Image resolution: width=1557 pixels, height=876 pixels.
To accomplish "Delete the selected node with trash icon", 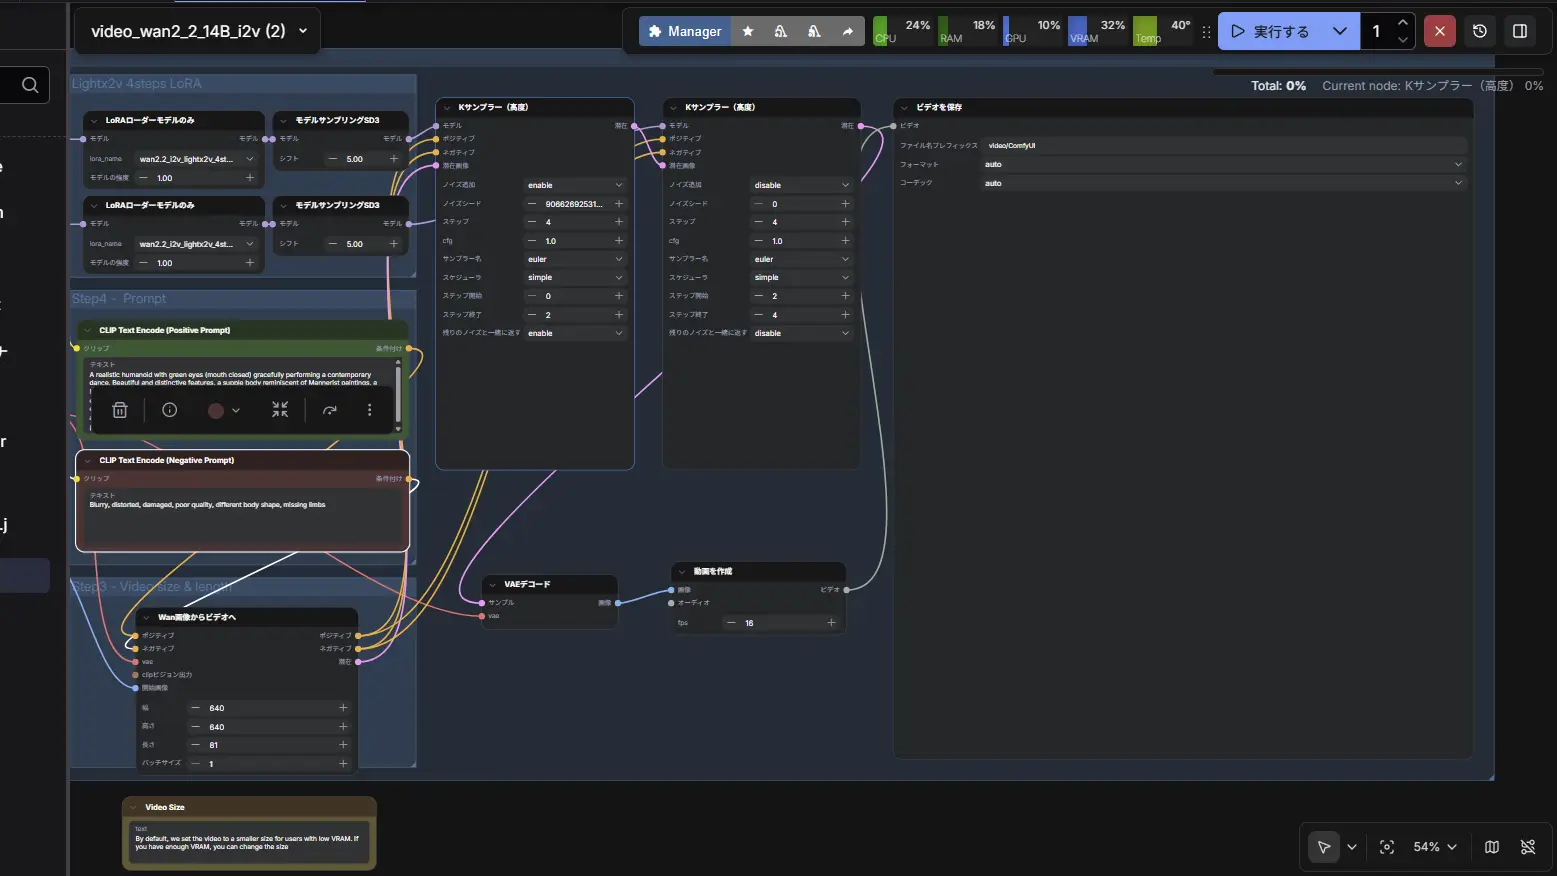I will (120, 410).
